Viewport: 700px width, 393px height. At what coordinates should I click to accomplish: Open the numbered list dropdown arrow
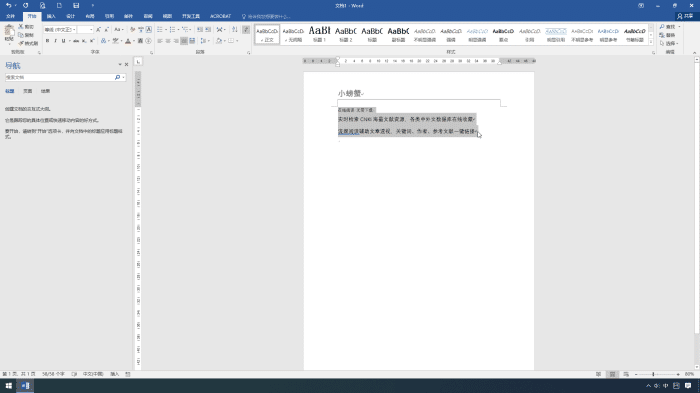[178, 29]
